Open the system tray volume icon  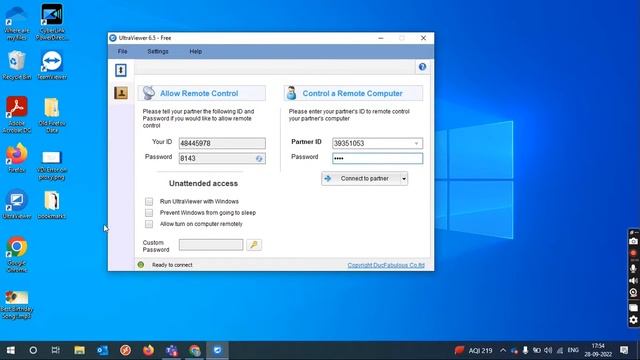pos(548,350)
